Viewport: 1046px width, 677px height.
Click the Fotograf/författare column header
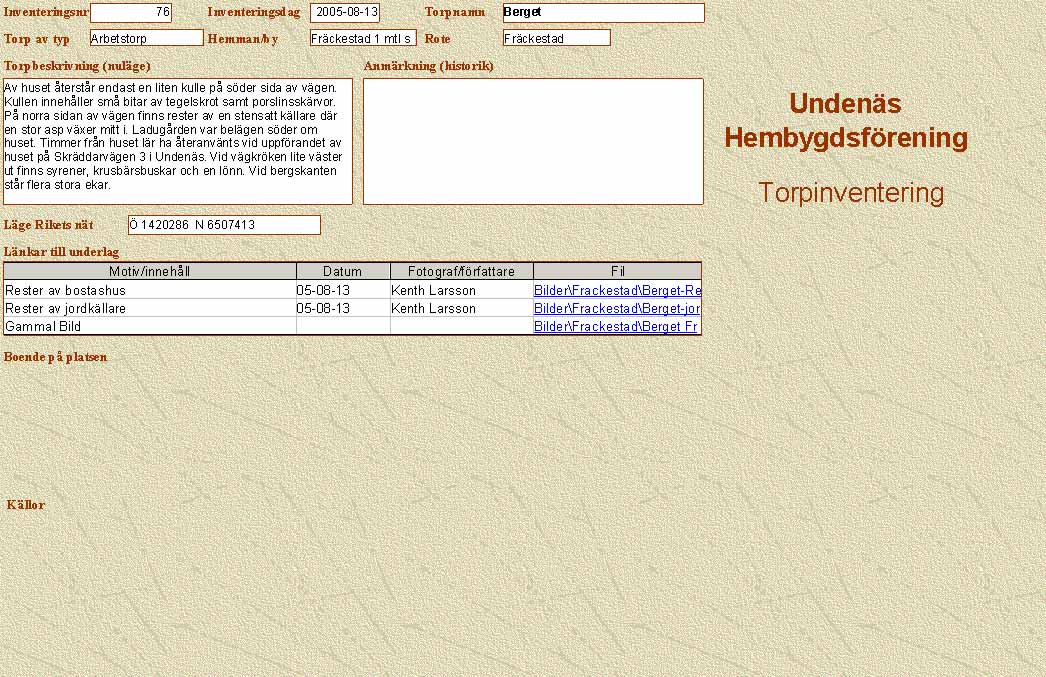[x=461, y=272]
